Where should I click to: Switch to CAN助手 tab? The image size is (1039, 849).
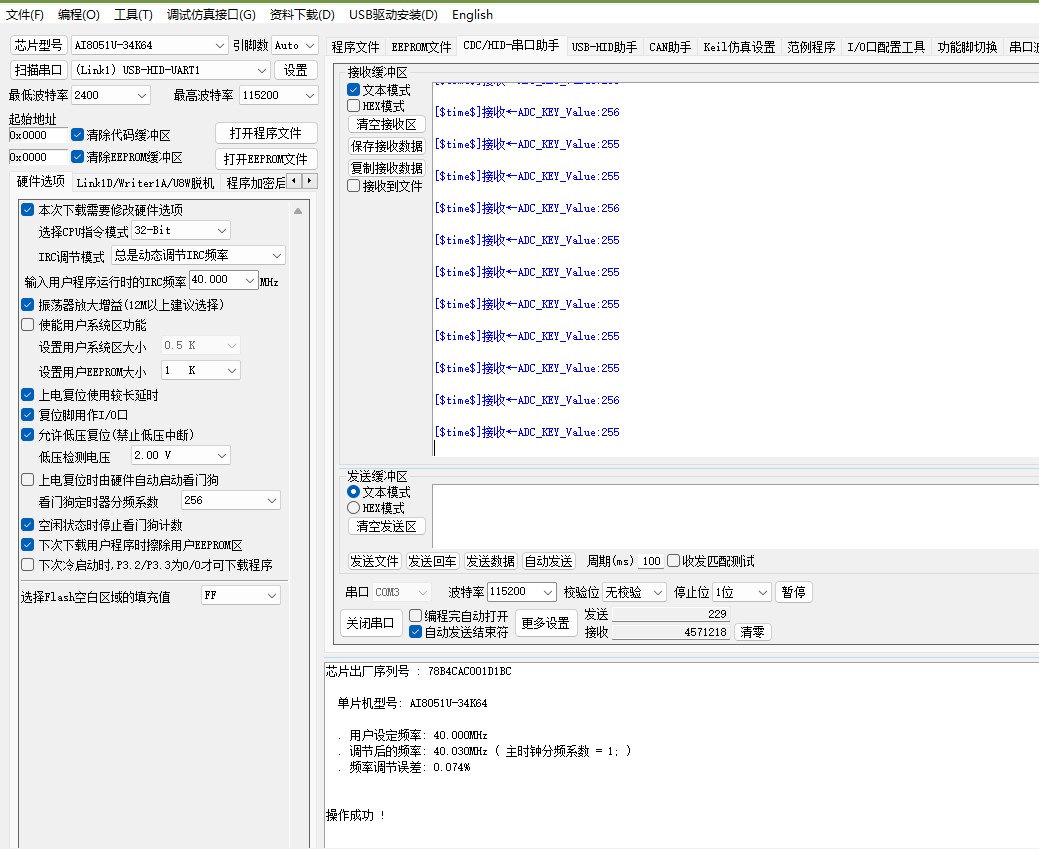(670, 47)
